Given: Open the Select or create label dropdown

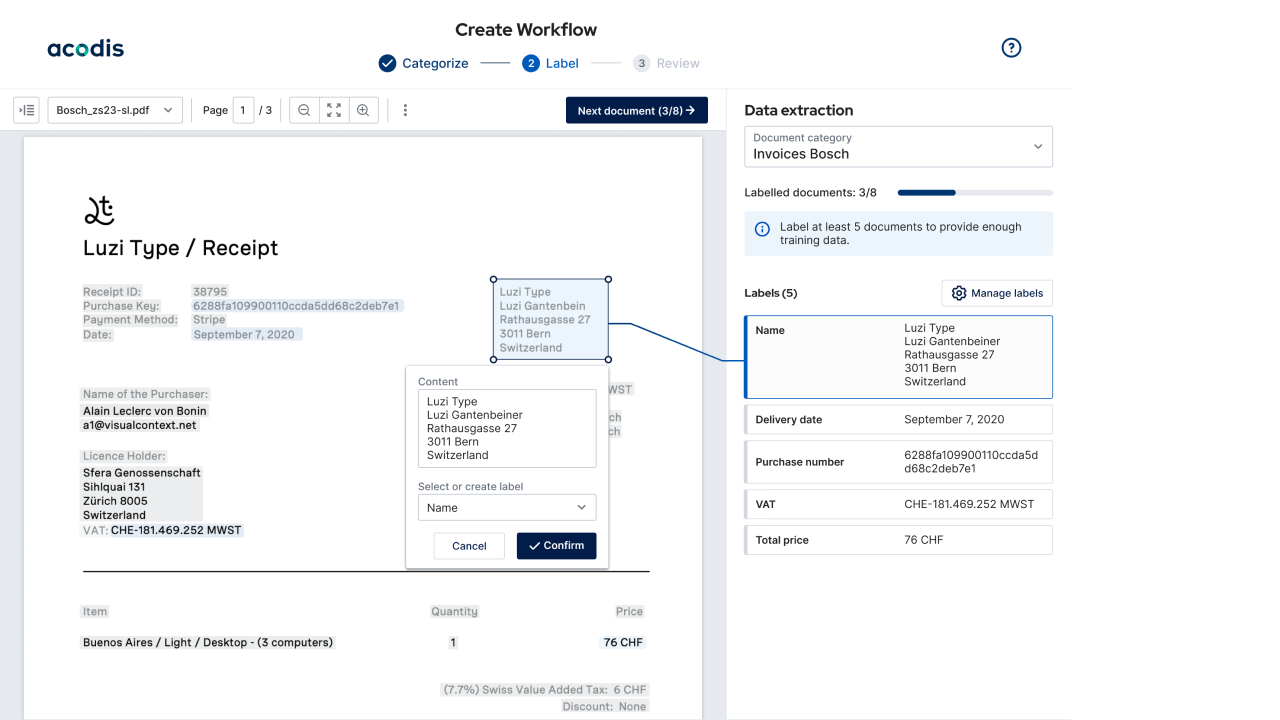Looking at the screenshot, I should click(507, 507).
